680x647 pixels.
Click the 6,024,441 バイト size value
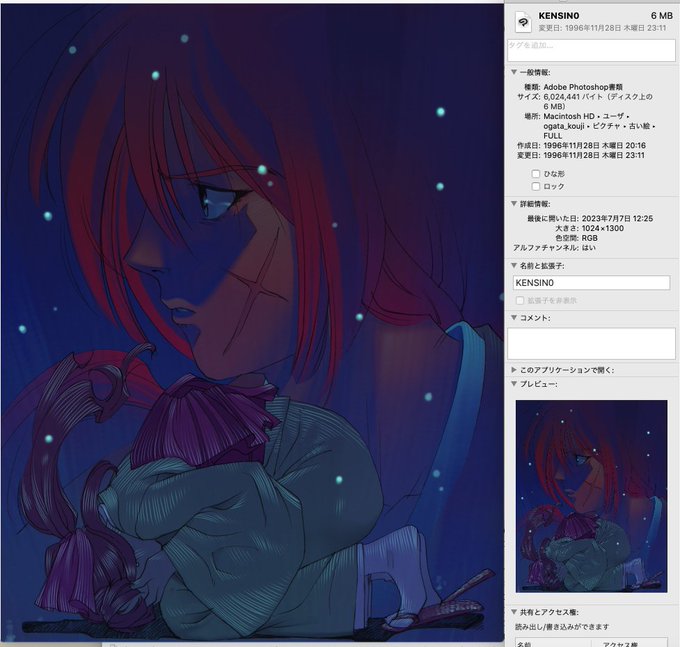tap(598, 101)
